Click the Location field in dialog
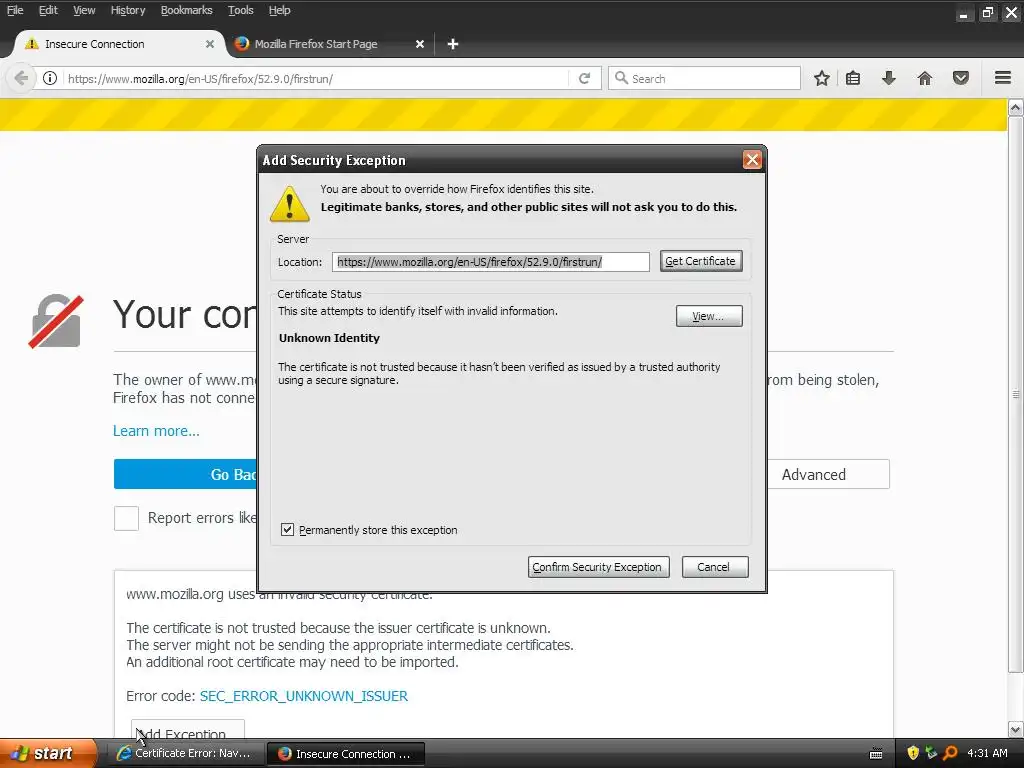1024x768 pixels. point(490,262)
